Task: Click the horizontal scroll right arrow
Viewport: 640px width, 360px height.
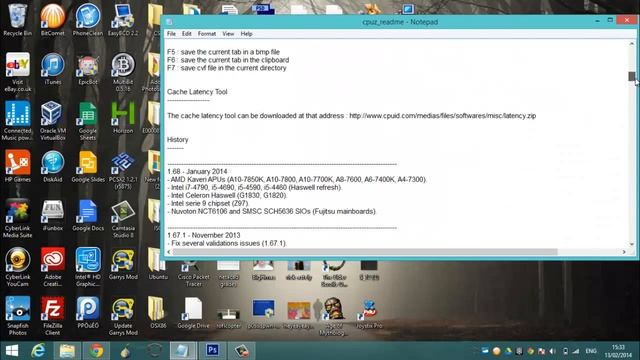Action: click(624, 252)
